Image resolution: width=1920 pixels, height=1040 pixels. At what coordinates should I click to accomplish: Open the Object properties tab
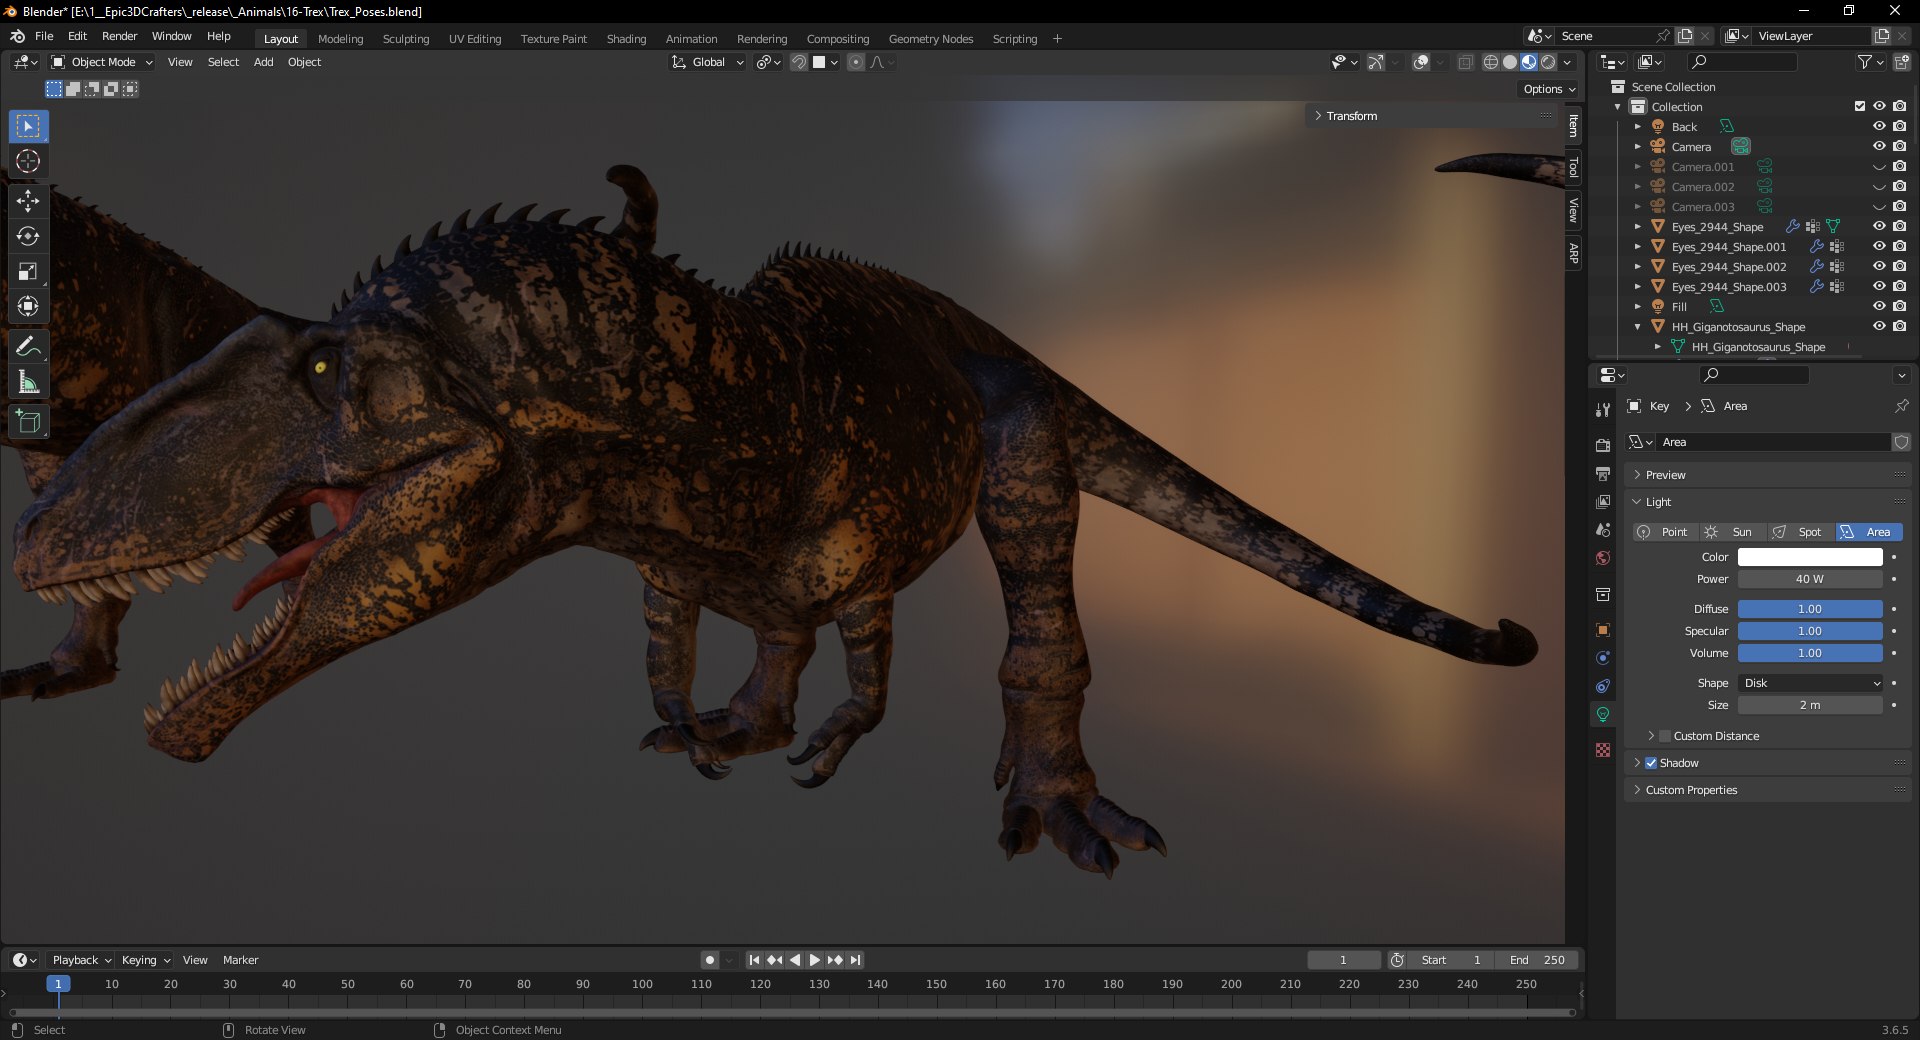tap(1603, 630)
